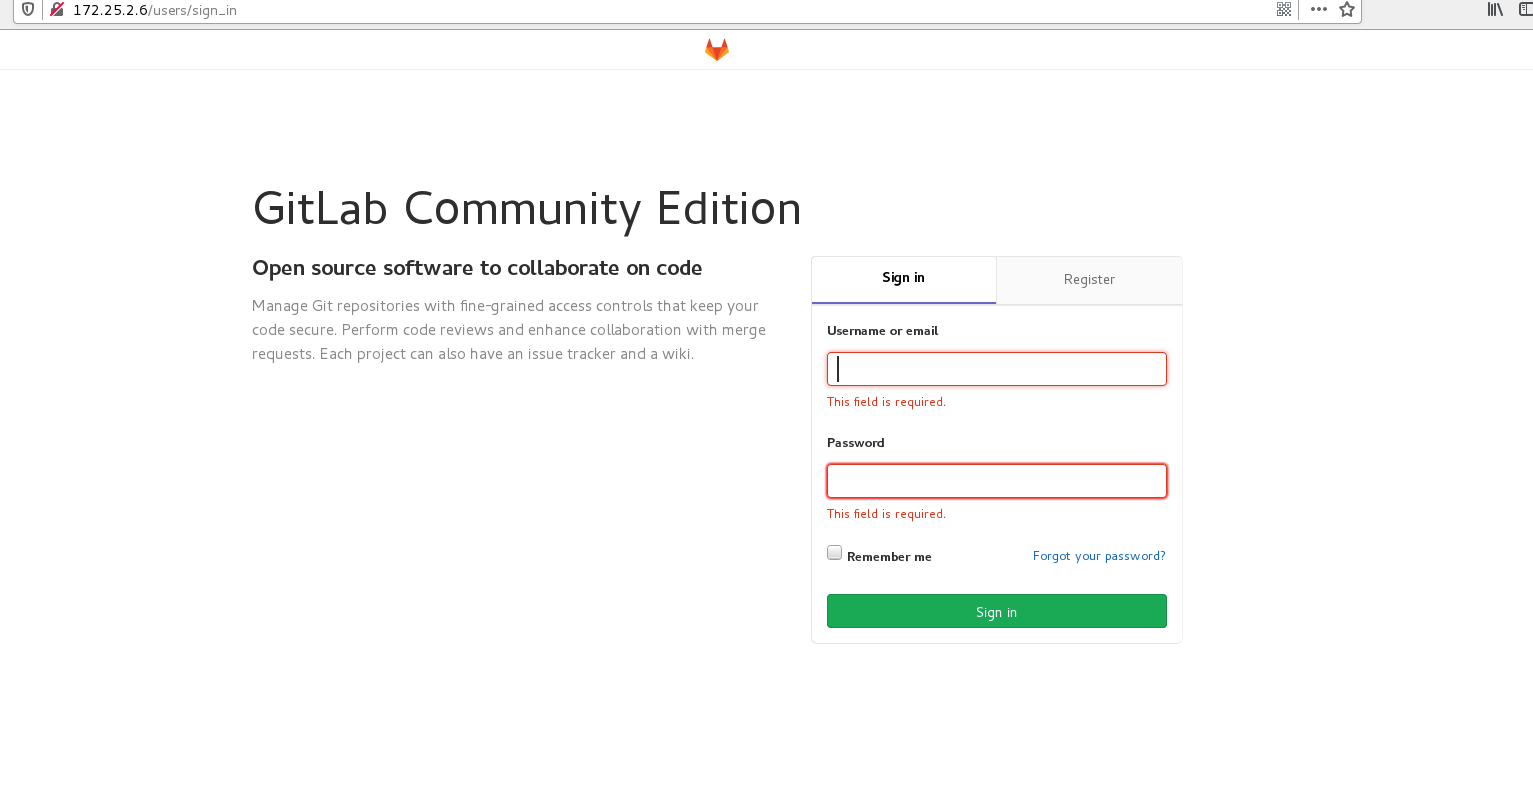
Task: Open the tracking protection shield icon
Action: [28, 10]
